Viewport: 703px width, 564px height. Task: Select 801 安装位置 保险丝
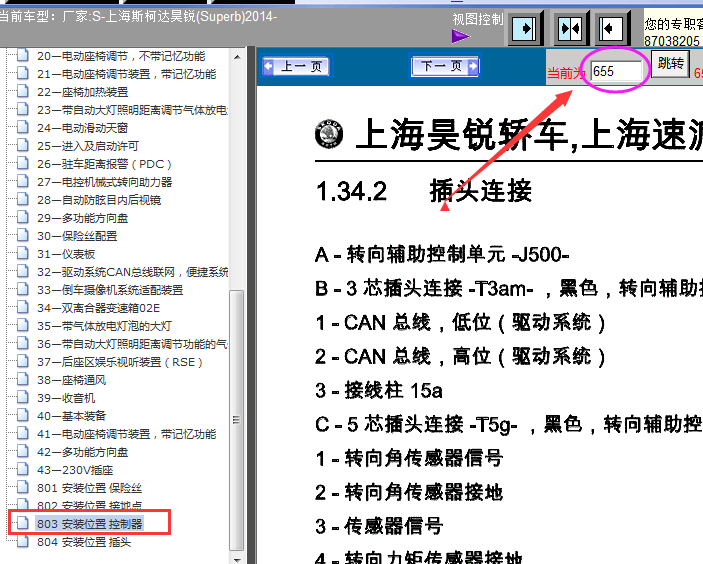click(89, 488)
